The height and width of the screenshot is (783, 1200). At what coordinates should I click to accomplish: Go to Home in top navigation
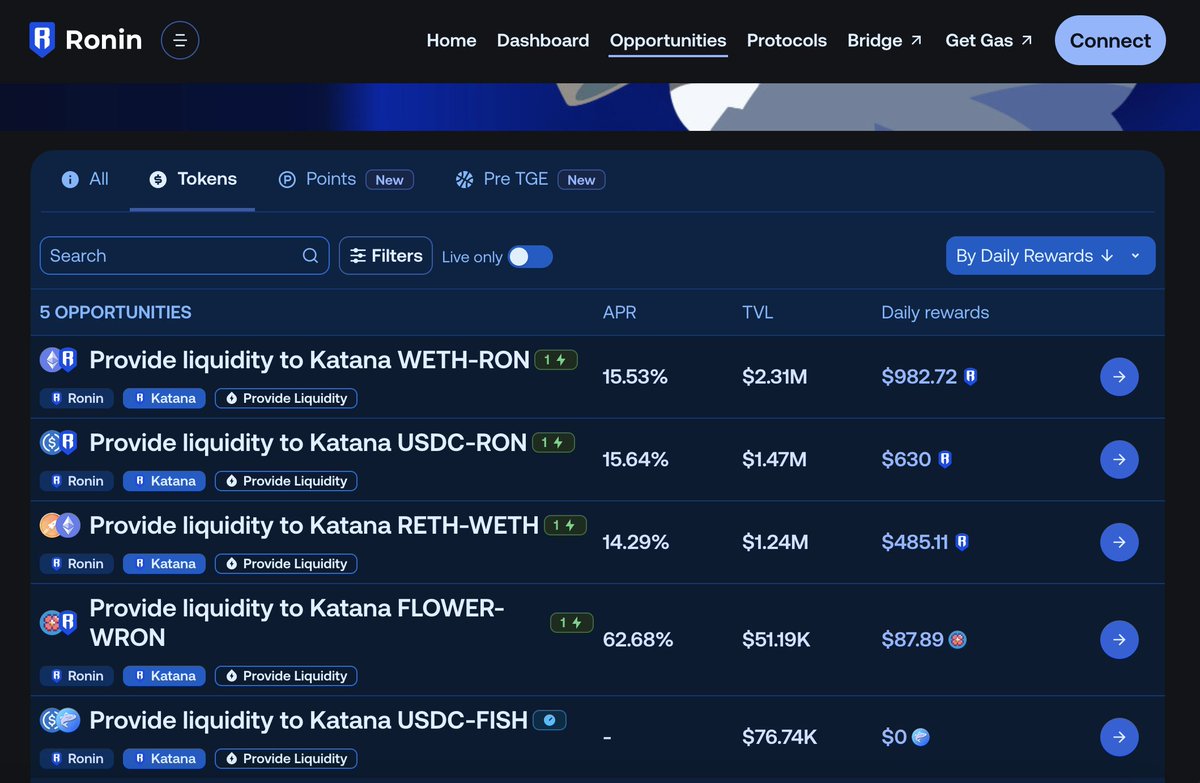click(451, 41)
